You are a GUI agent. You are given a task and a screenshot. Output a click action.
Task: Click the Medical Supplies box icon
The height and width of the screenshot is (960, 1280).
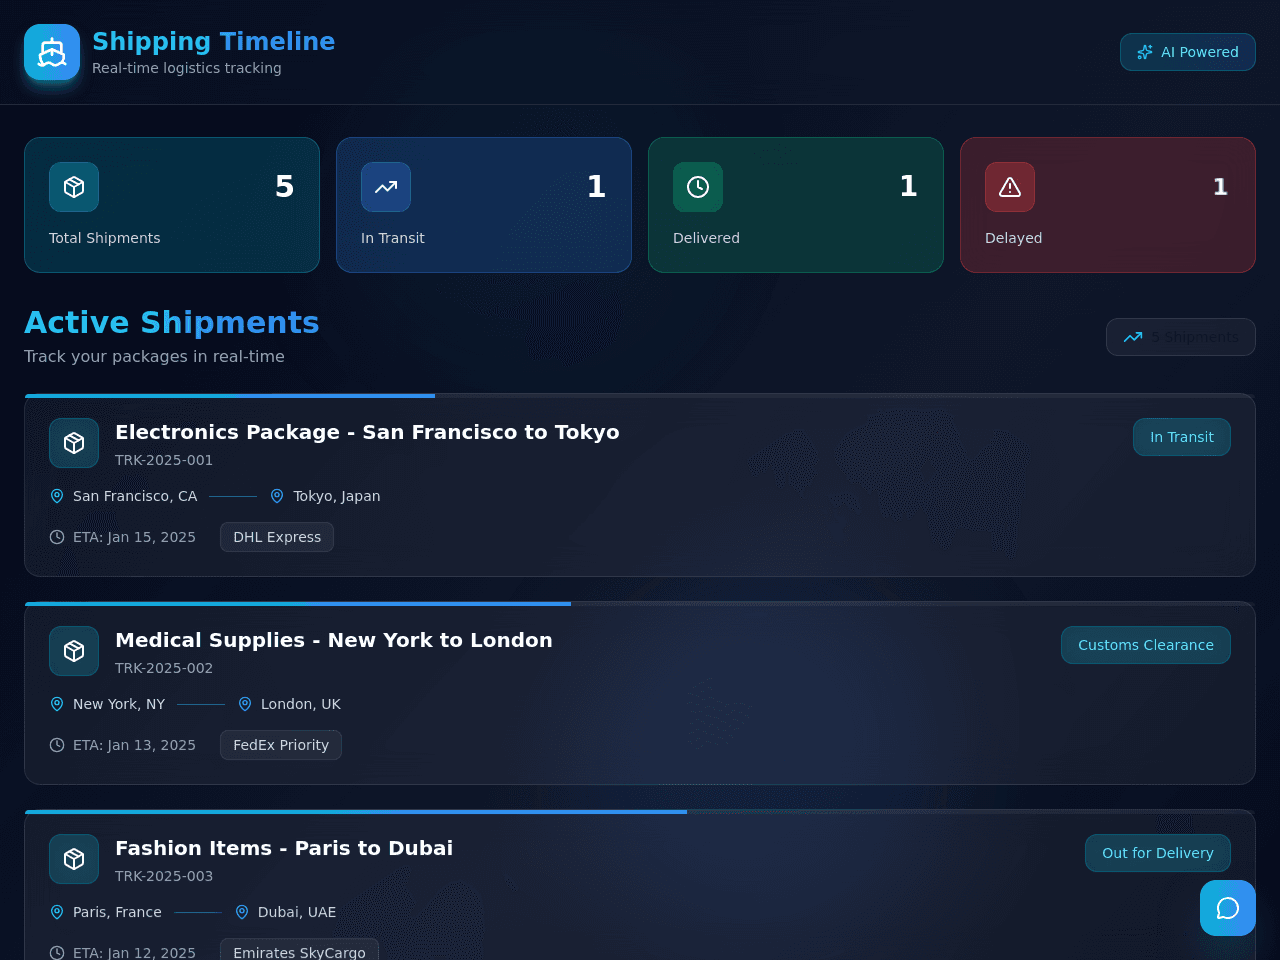click(x=74, y=651)
